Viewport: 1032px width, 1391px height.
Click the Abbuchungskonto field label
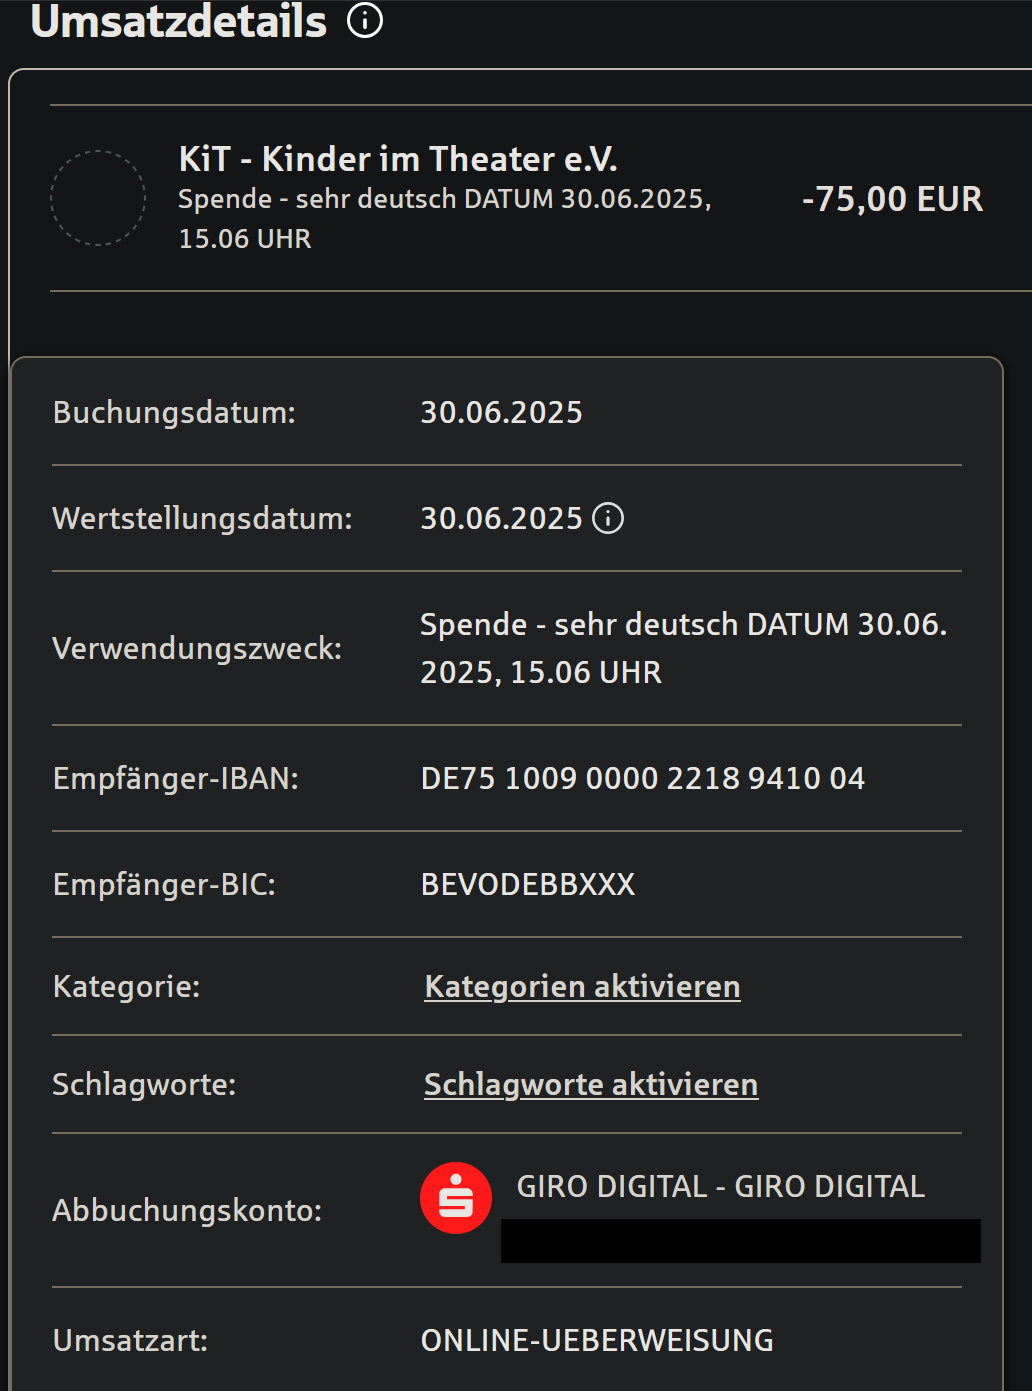187,1210
